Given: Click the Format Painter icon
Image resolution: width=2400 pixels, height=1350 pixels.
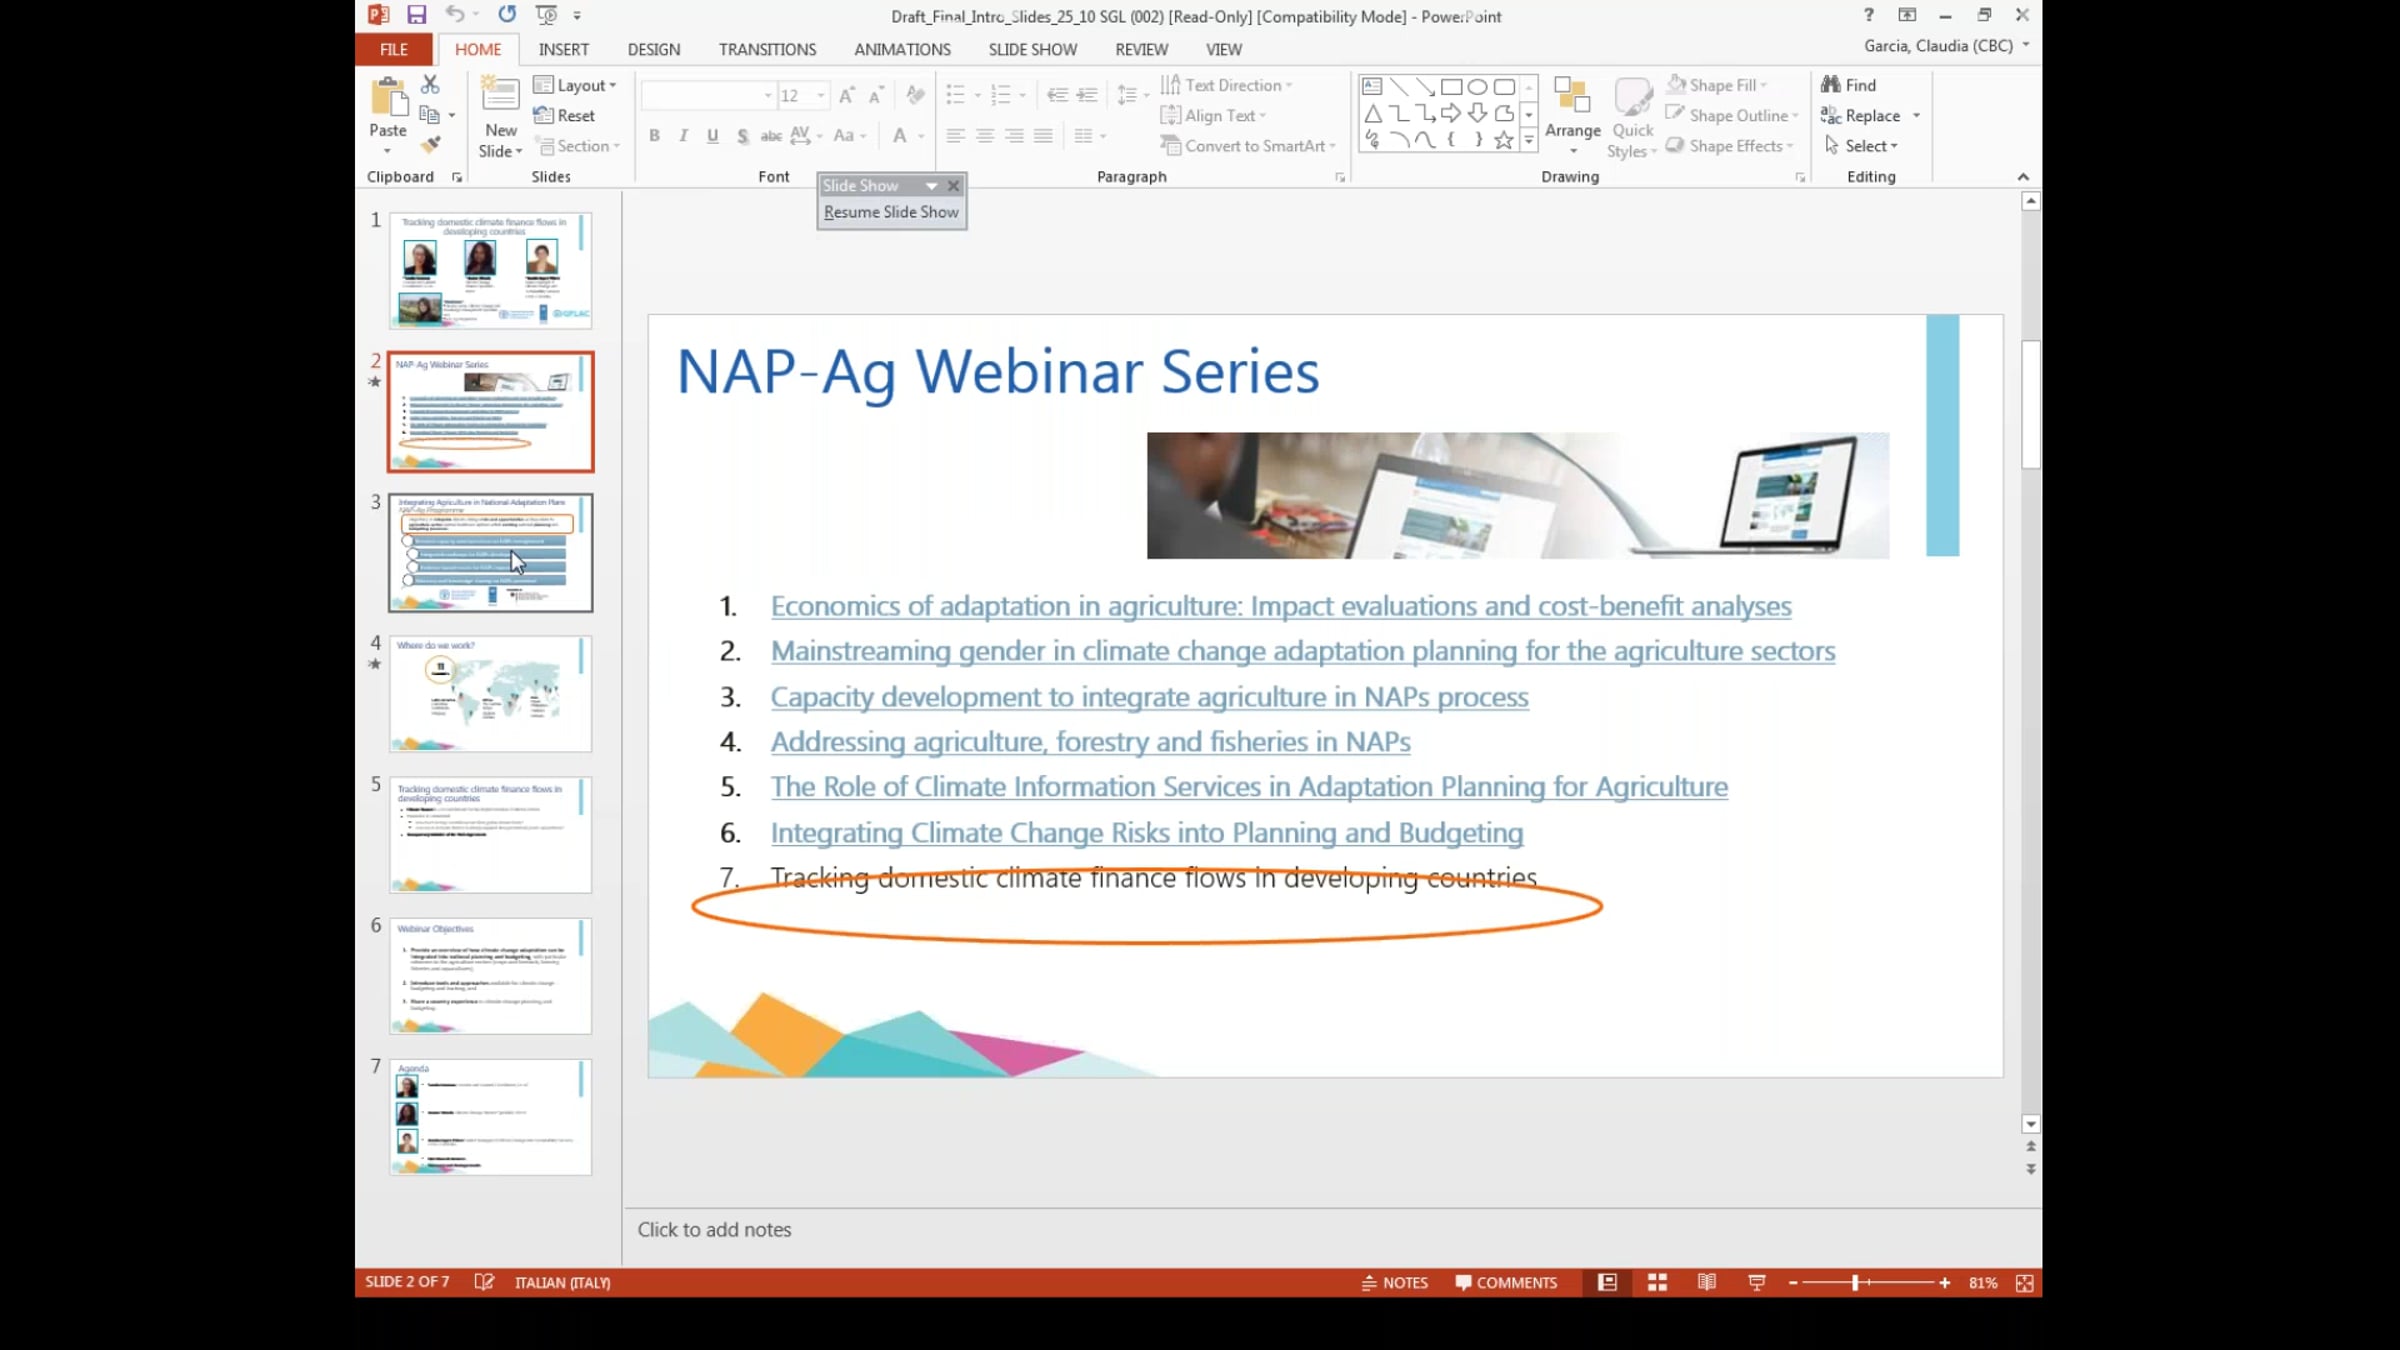Looking at the screenshot, I should pyautogui.click(x=431, y=146).
